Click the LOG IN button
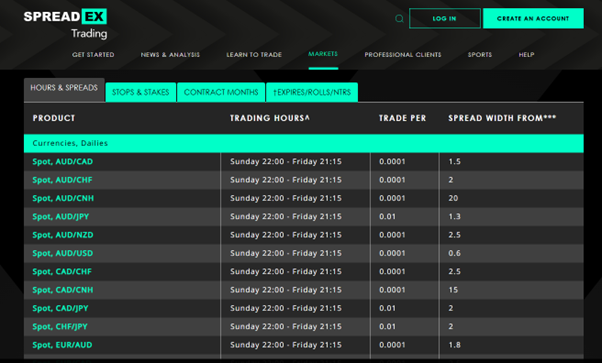 (x=445, y=18)
